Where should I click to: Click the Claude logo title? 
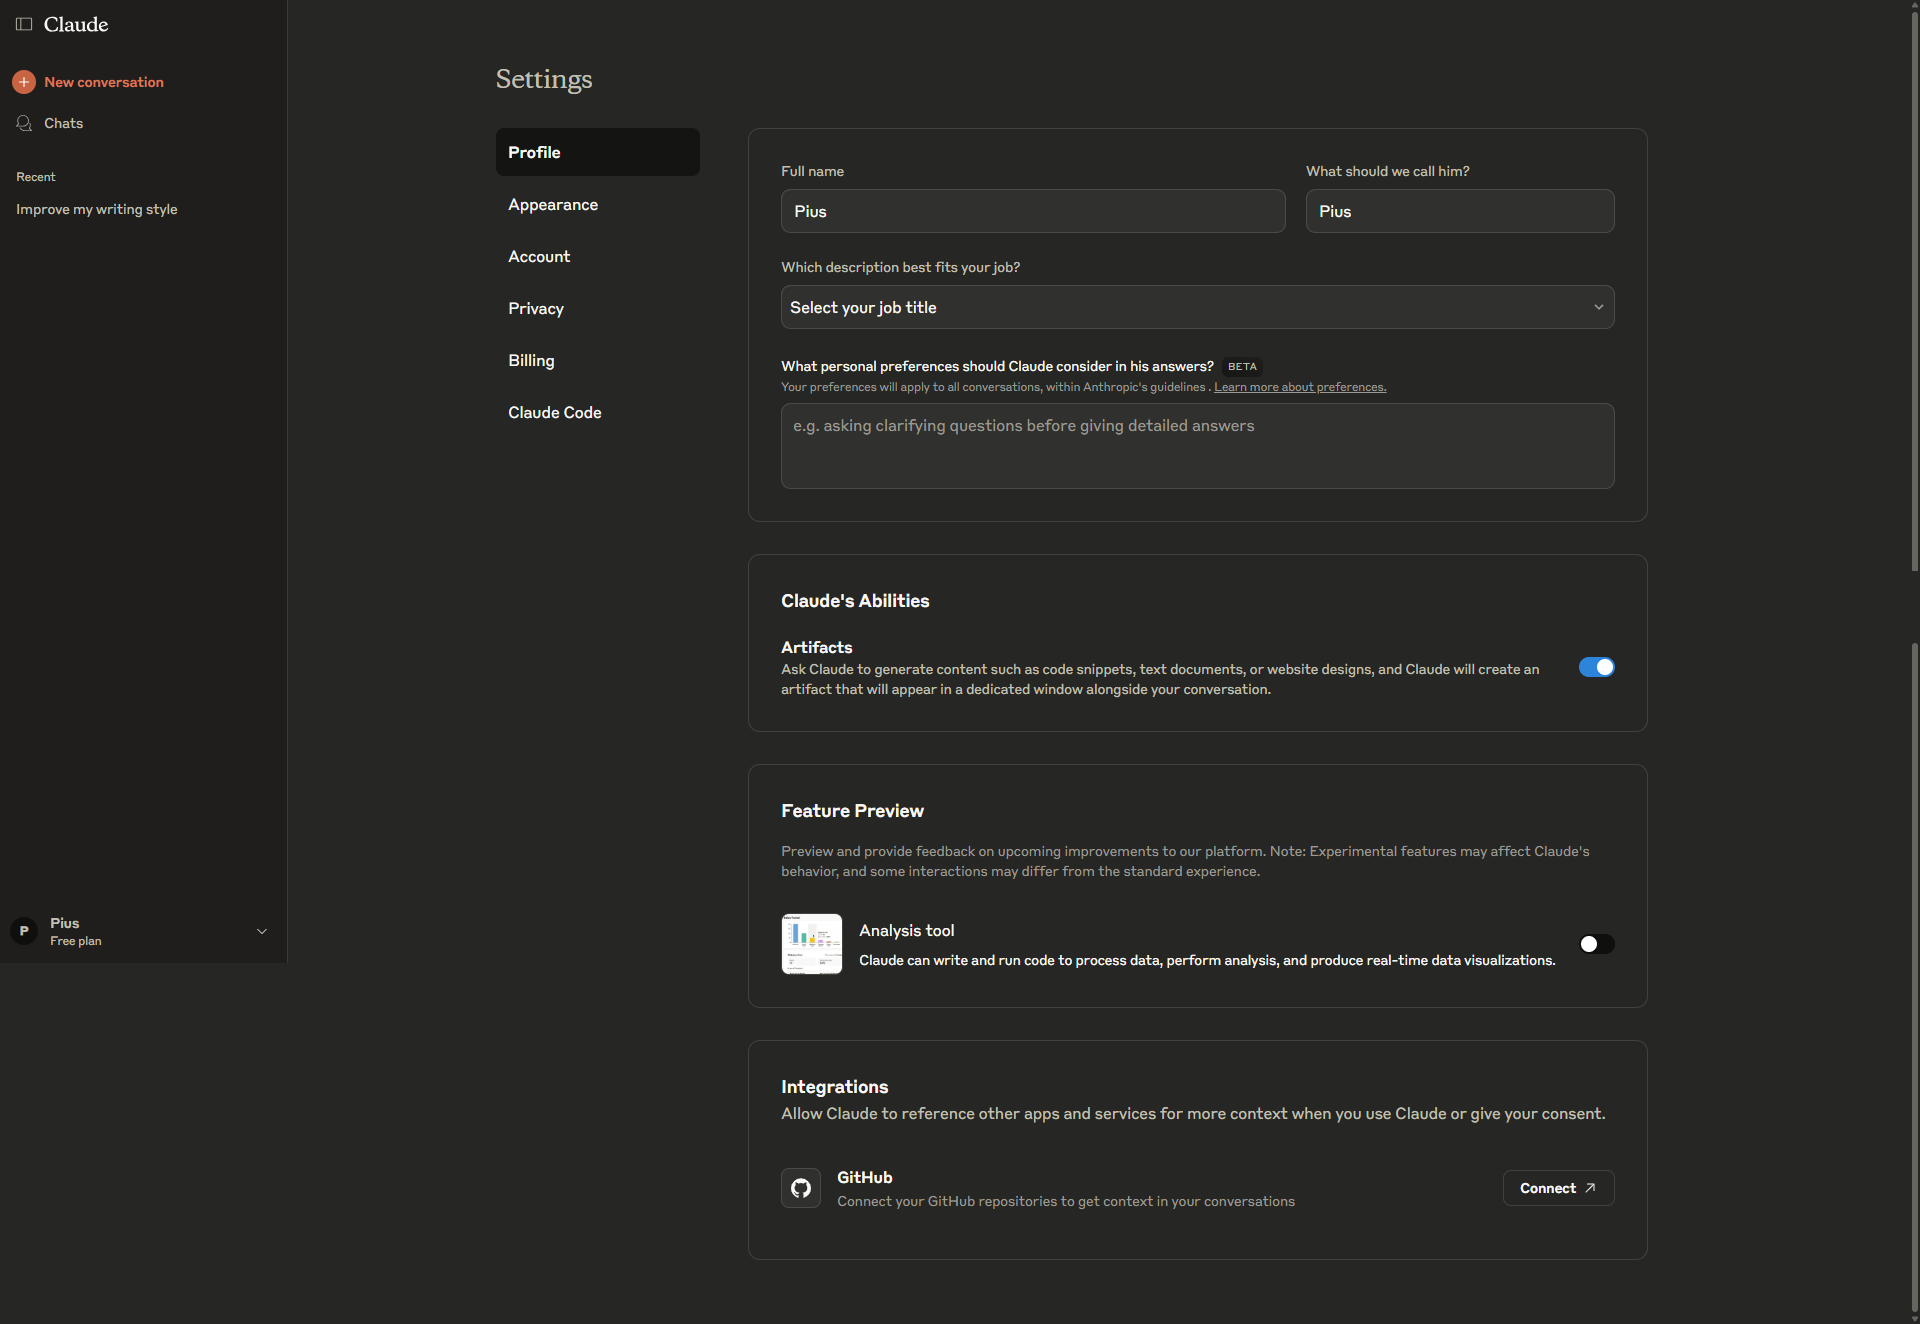(76, 24)
